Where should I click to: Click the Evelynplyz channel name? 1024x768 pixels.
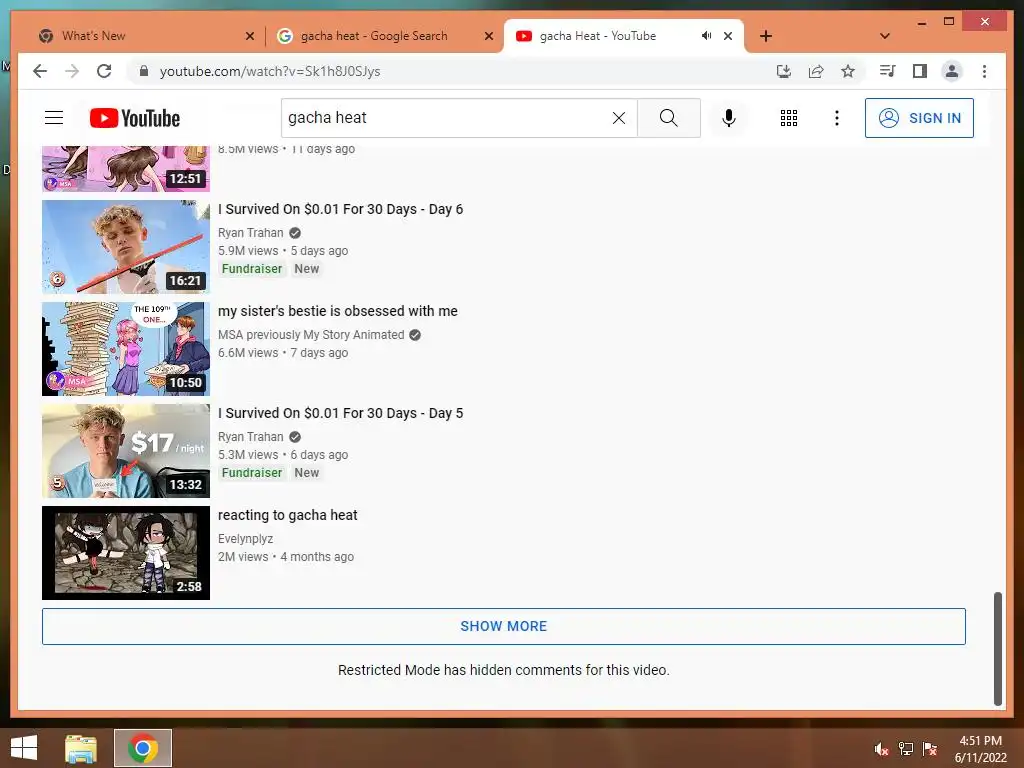tap(246, 539)
